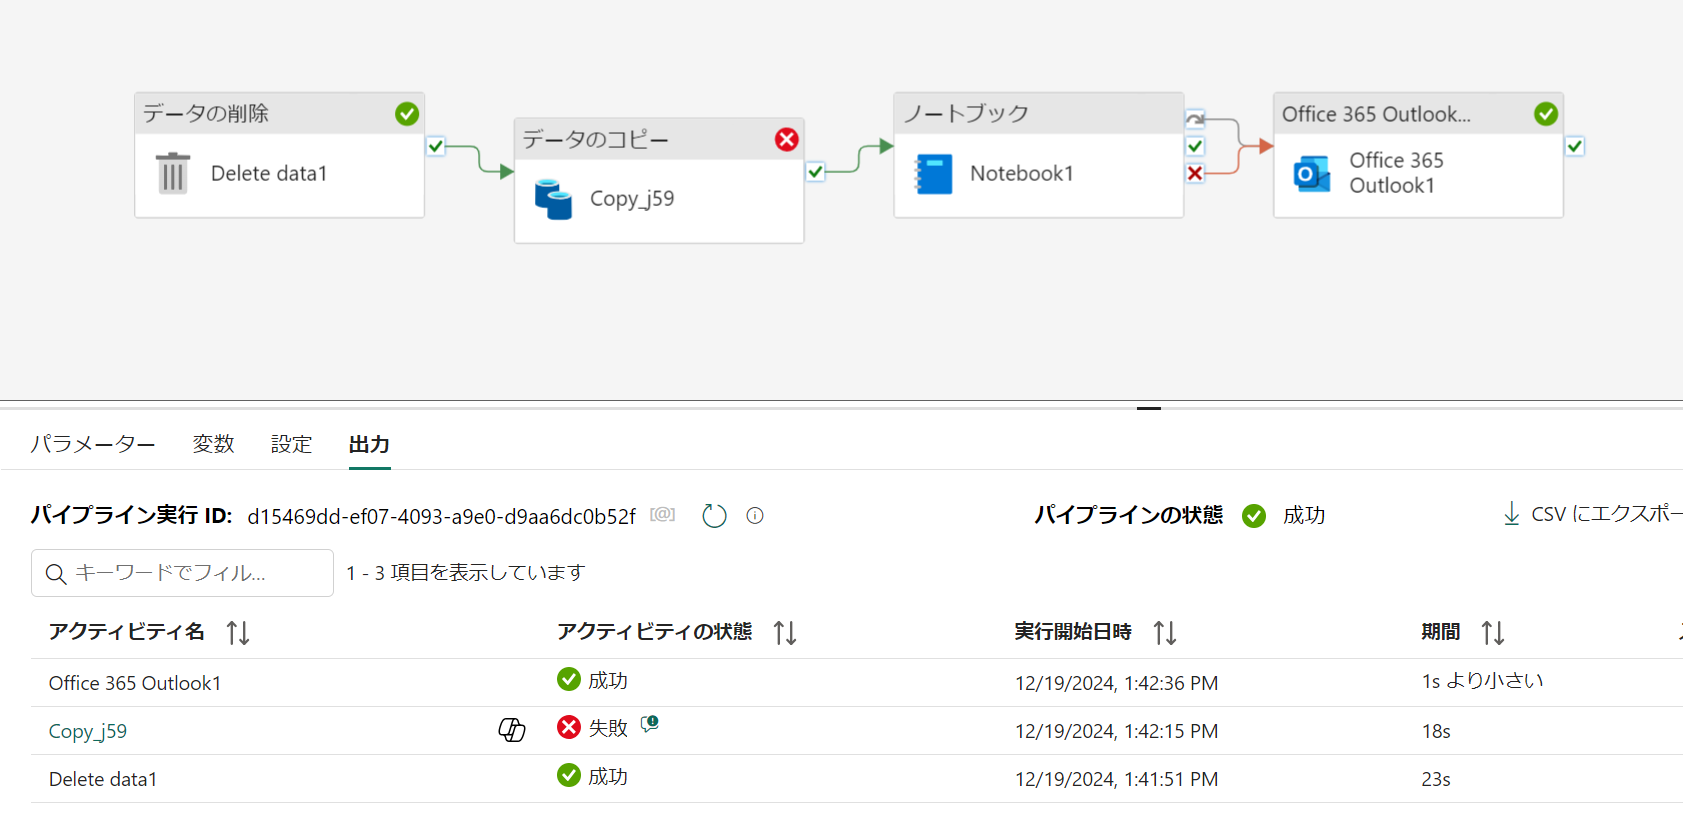1683x832 pixels.
Task: Click the Office 365 Outlook1 icon
Action: (x=1312, y=174)
